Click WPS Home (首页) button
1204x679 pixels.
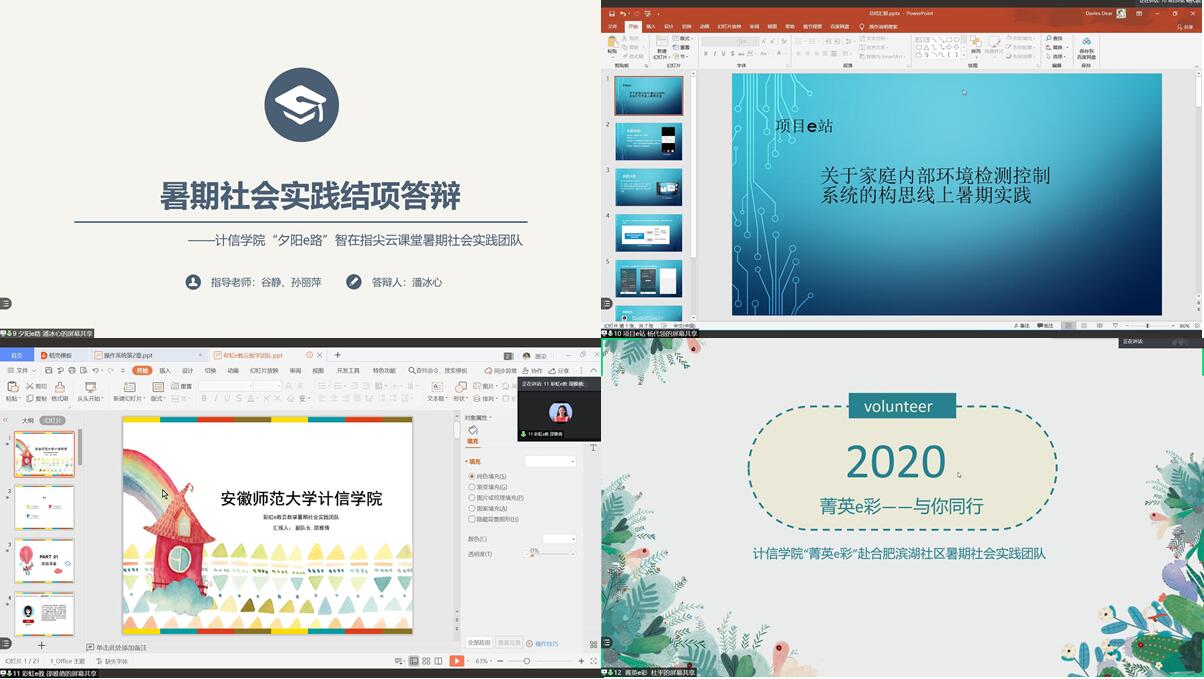pos(17,355)
